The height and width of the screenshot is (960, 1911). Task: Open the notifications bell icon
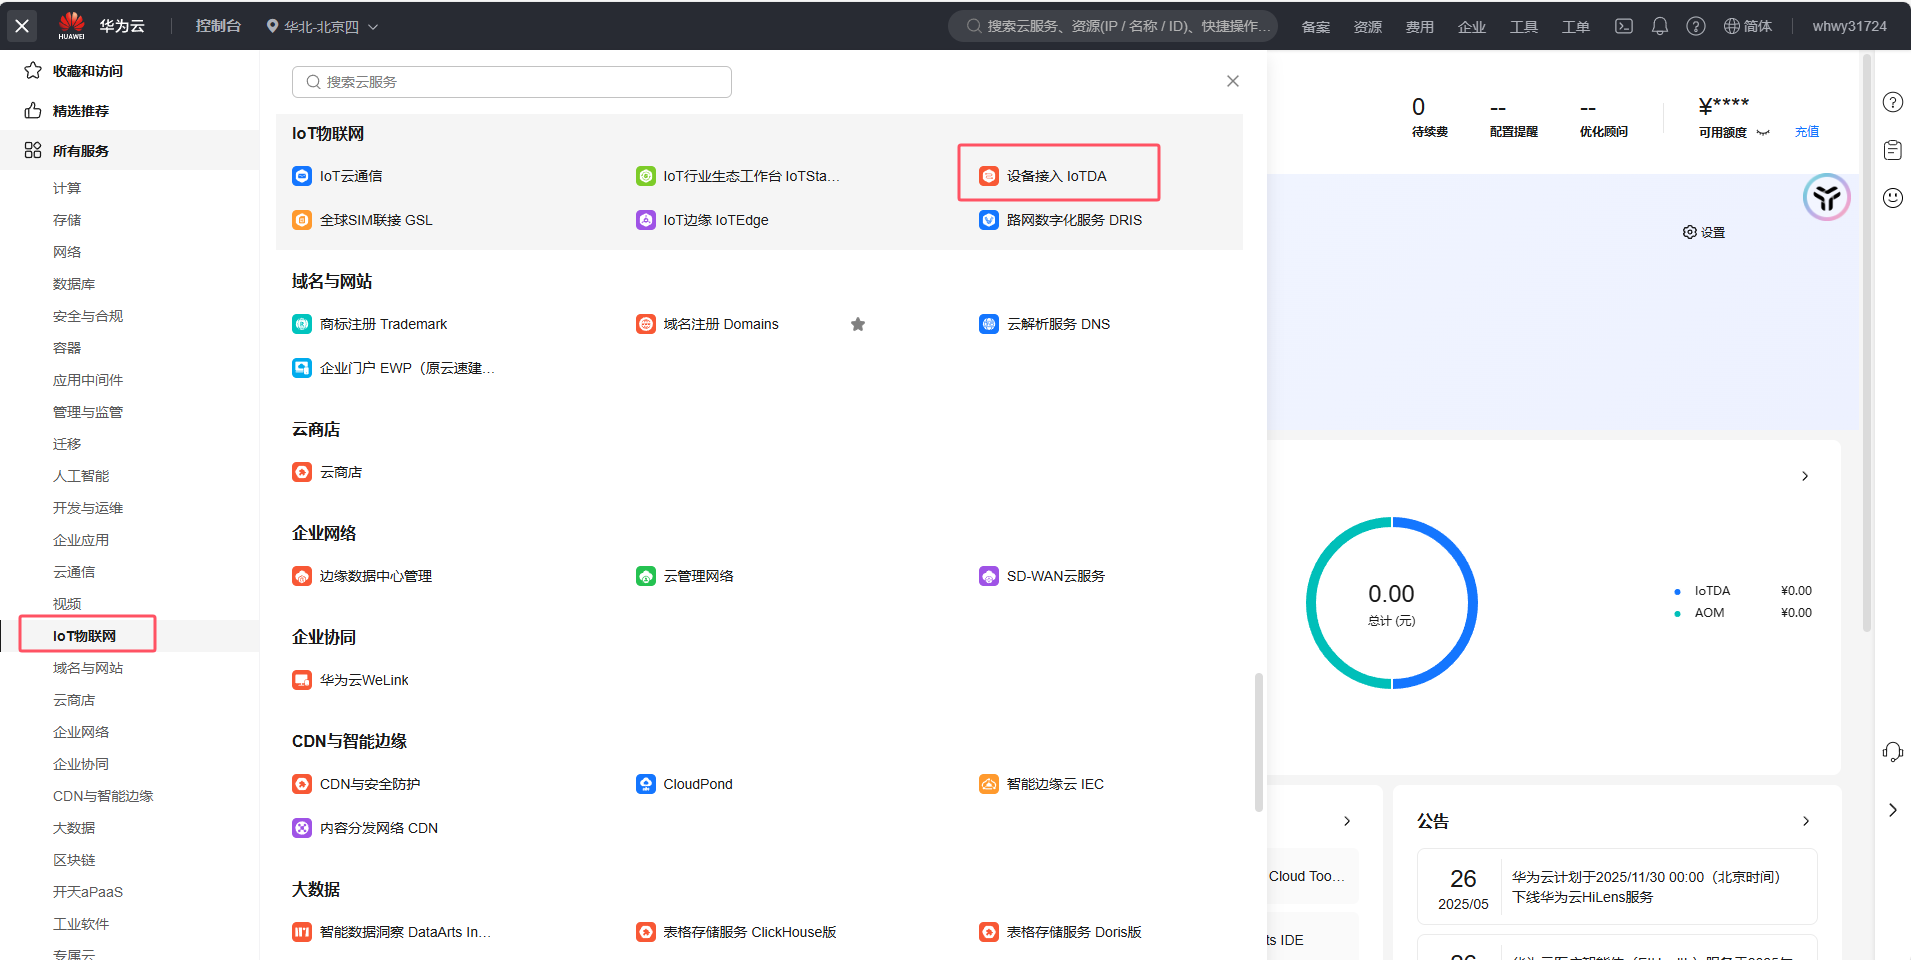(1660, 26)
